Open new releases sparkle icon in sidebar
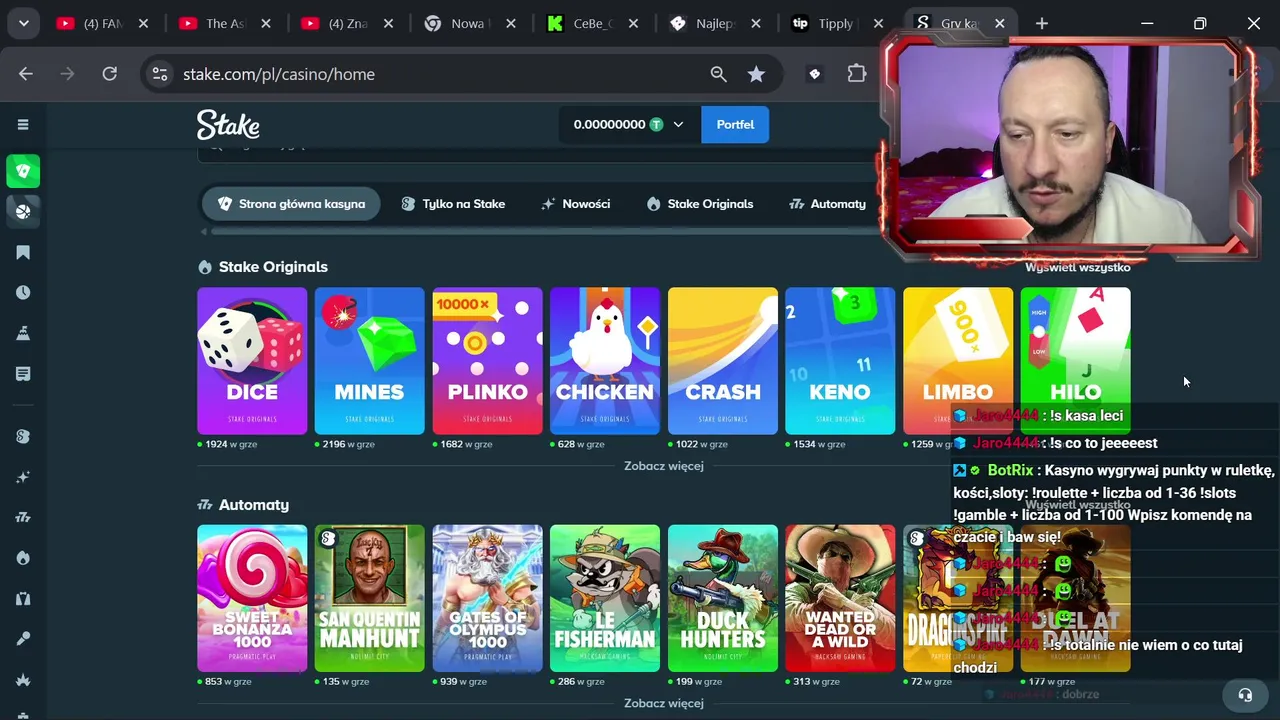The image size is (1280, 720). pyautogui.click(x=23, y=477)
